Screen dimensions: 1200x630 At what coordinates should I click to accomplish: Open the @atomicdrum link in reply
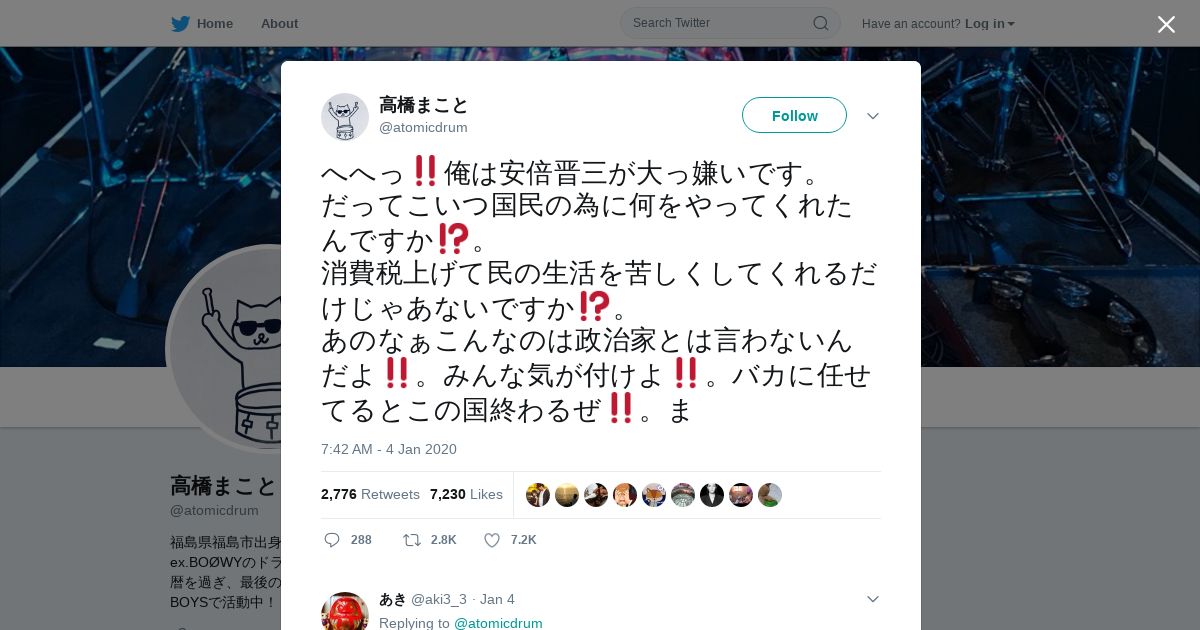(x=498, y=623)
